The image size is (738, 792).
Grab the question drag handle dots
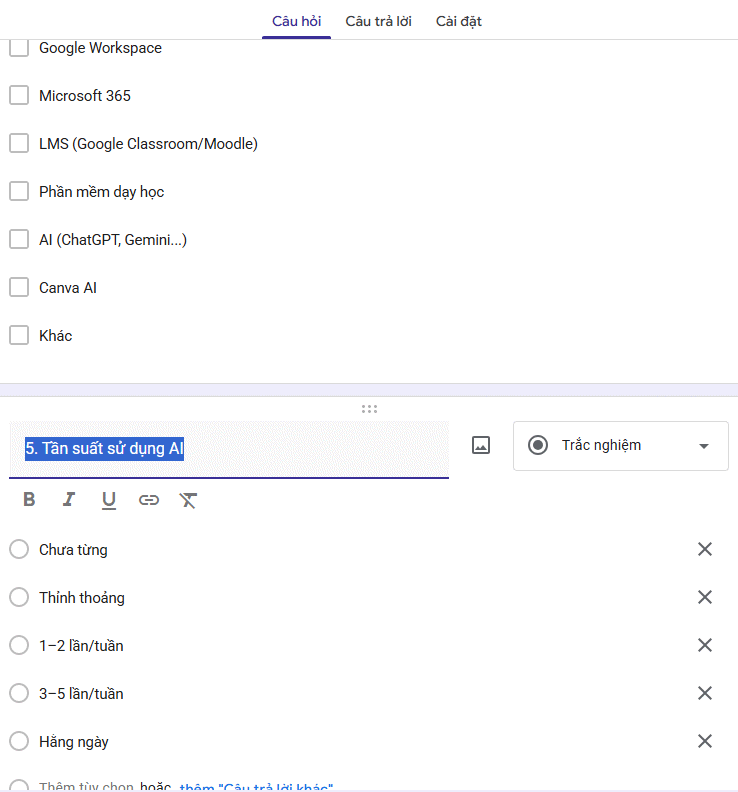pyautogui.click(x=369, y=409)
